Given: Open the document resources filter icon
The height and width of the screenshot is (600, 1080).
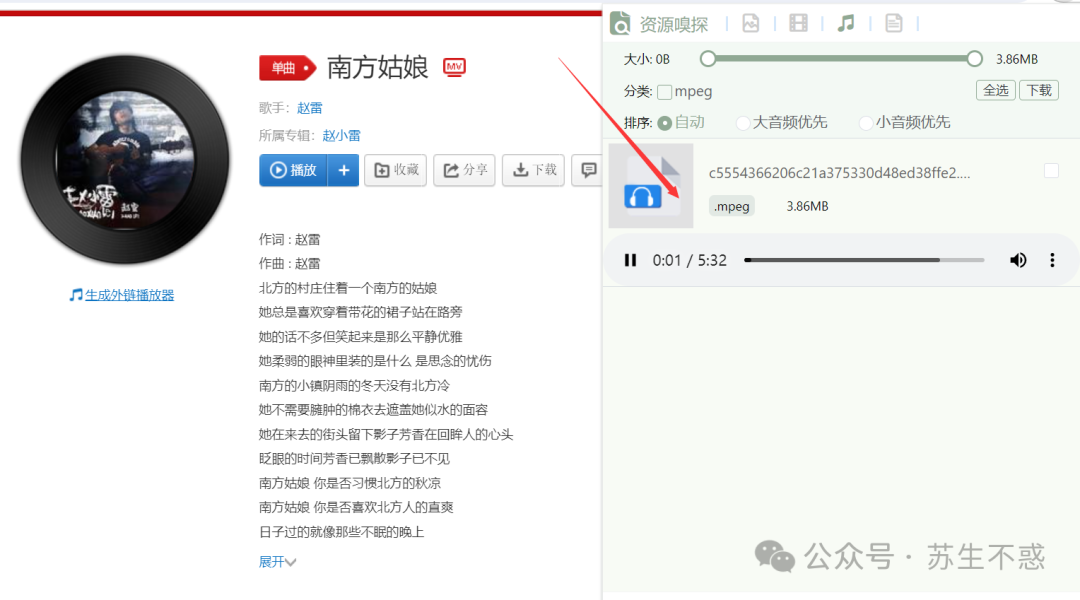Looking at the screenshot, I should (893, 23).
